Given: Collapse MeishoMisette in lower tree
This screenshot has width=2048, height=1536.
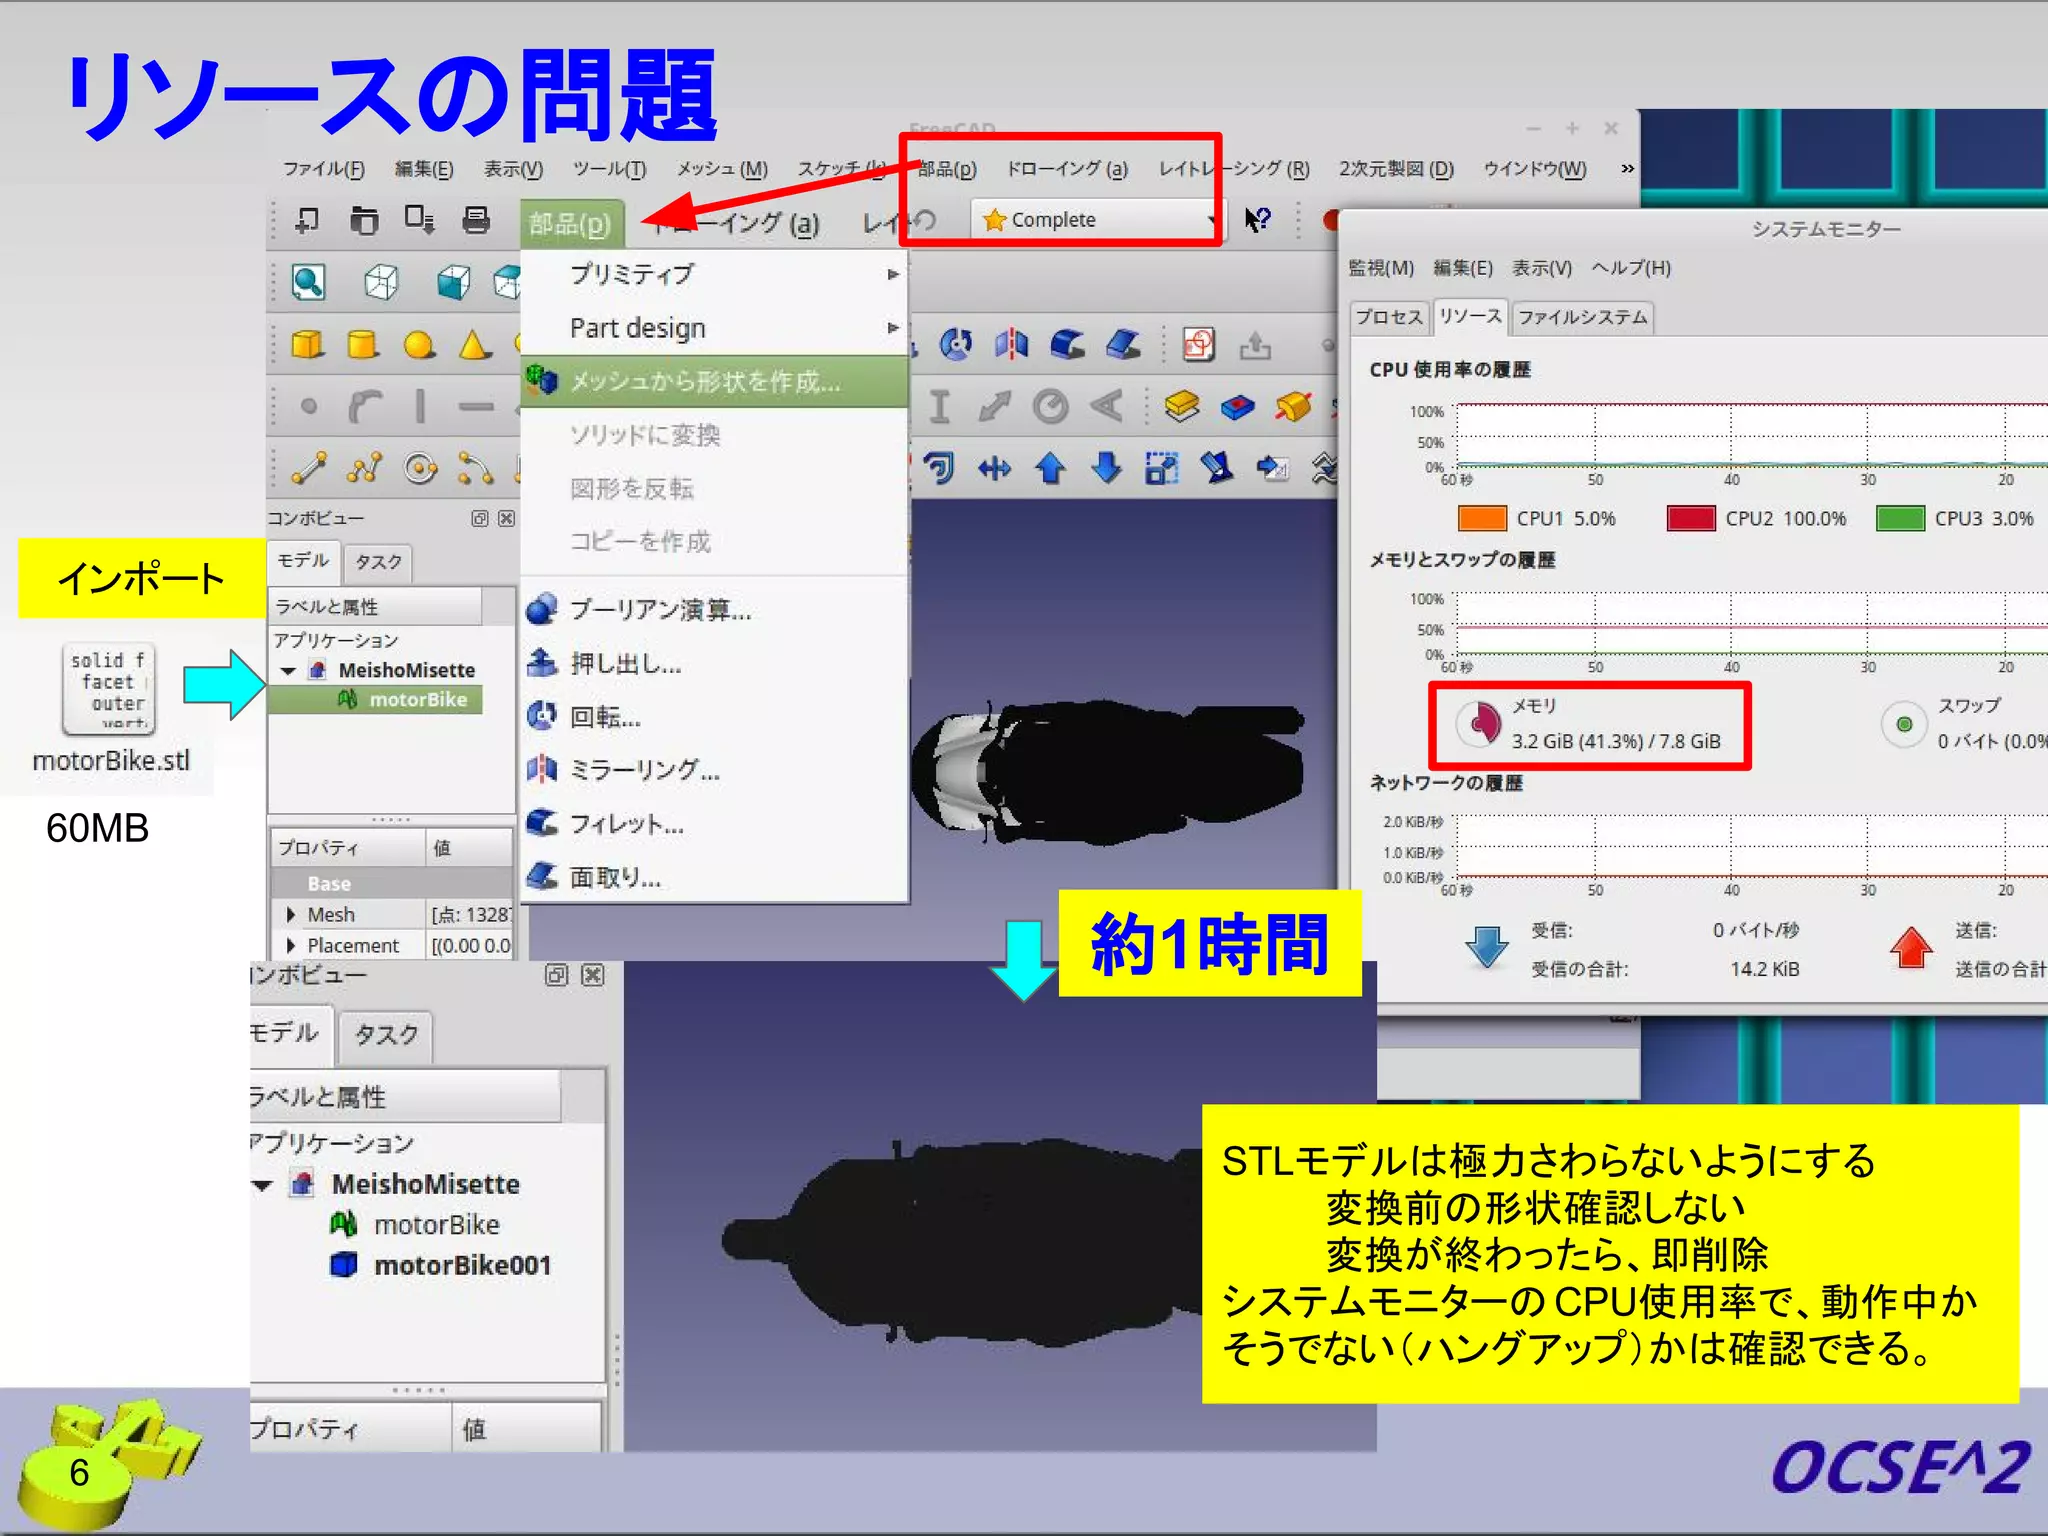Looking at the screenshot, I should point(262,1185).
